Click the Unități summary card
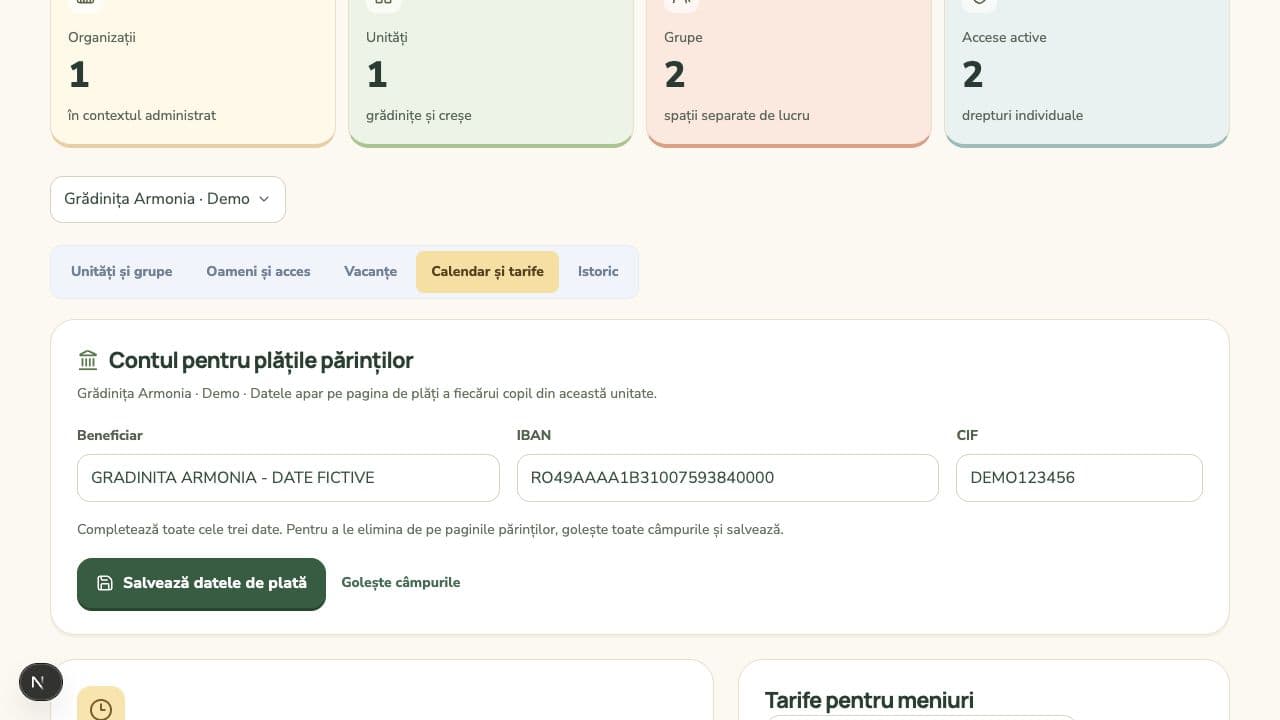 tap(491, 72)
